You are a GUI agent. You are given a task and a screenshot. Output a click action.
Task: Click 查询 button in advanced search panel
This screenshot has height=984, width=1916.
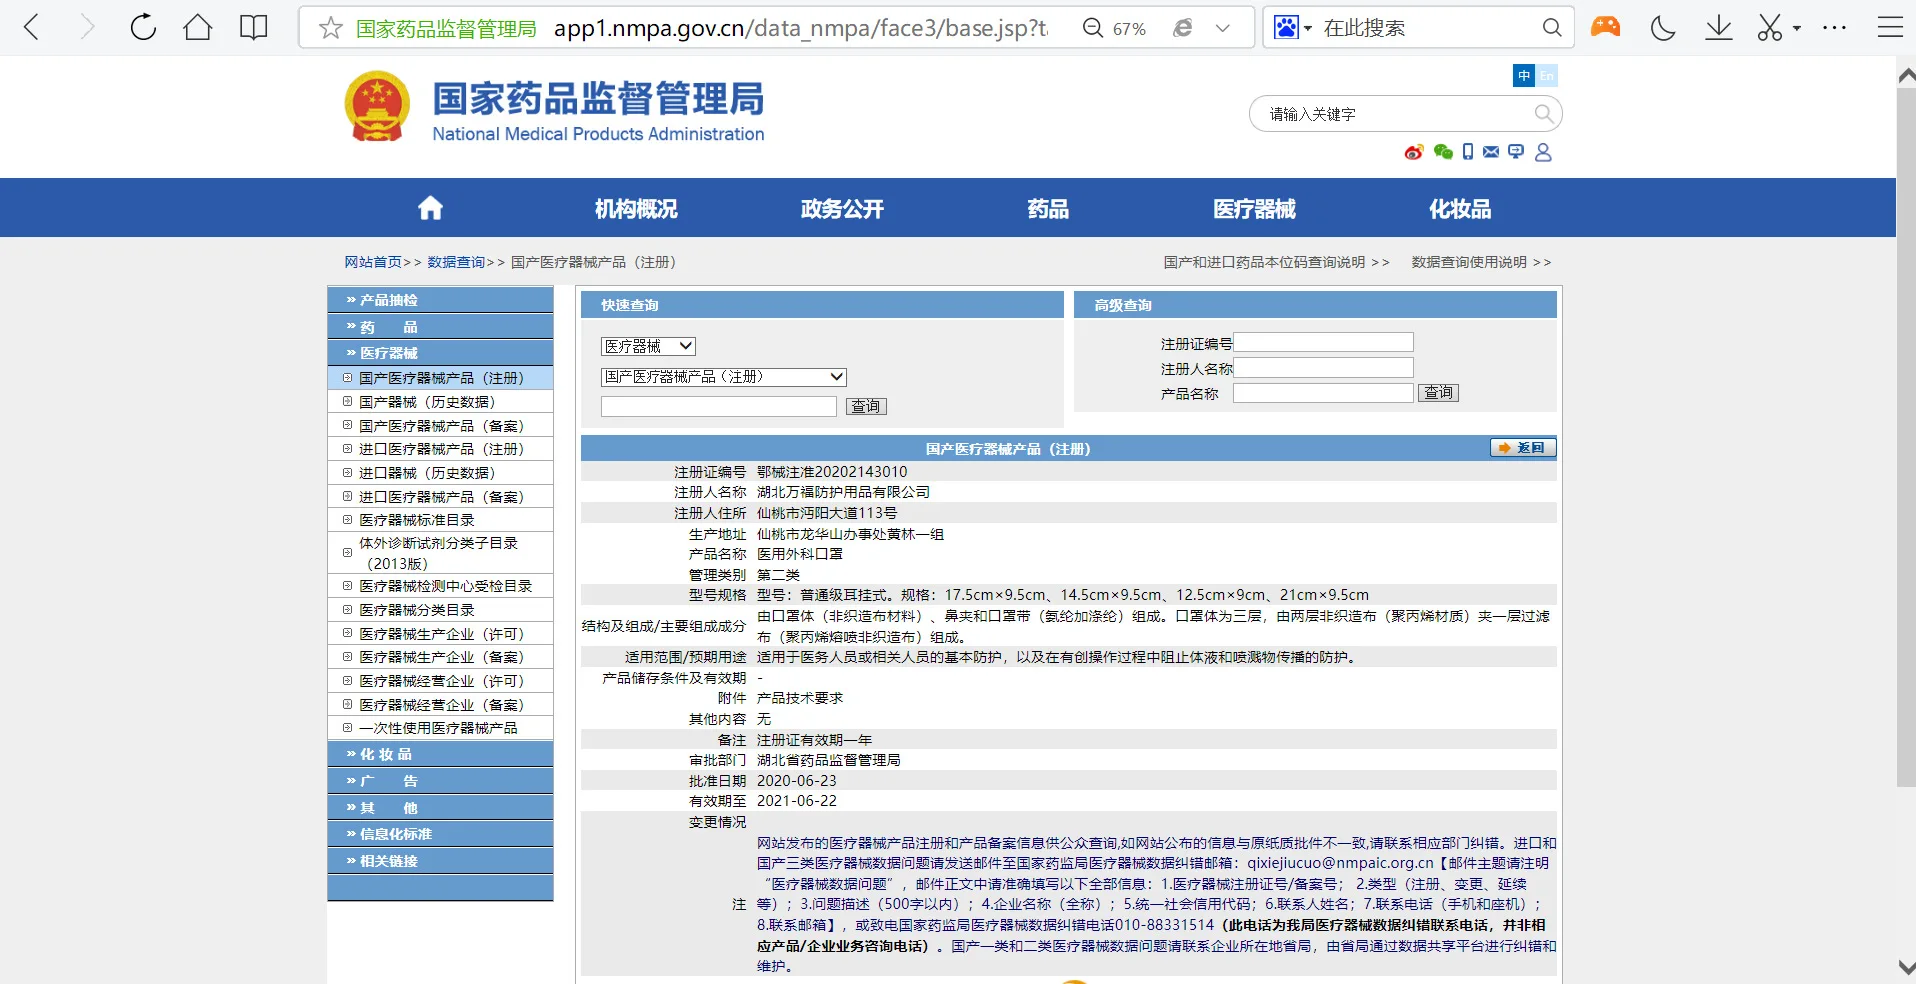click(1438, 393)
